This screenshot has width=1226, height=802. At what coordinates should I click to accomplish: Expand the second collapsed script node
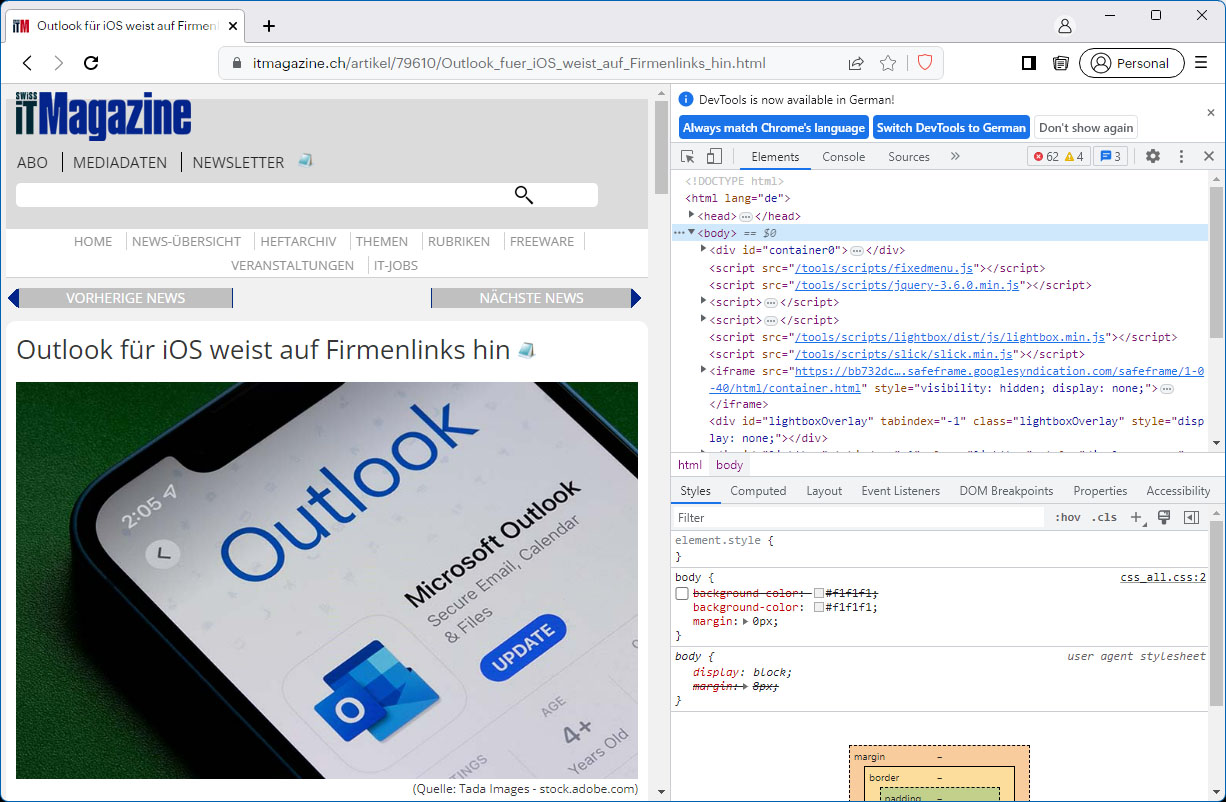click(x=703, y=319)
